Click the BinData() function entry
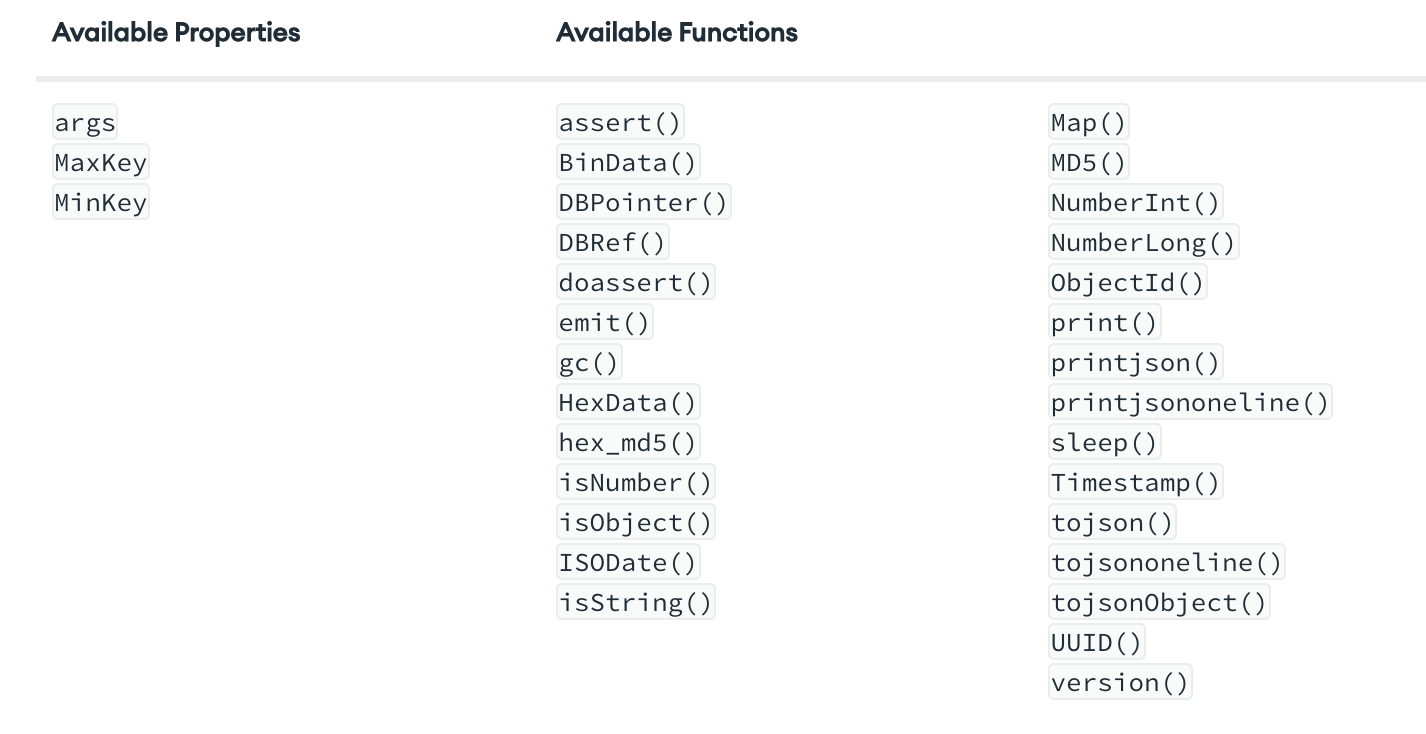Image resolution: width=1426 pixels, height=734 pixels. [x=628, y=163]
